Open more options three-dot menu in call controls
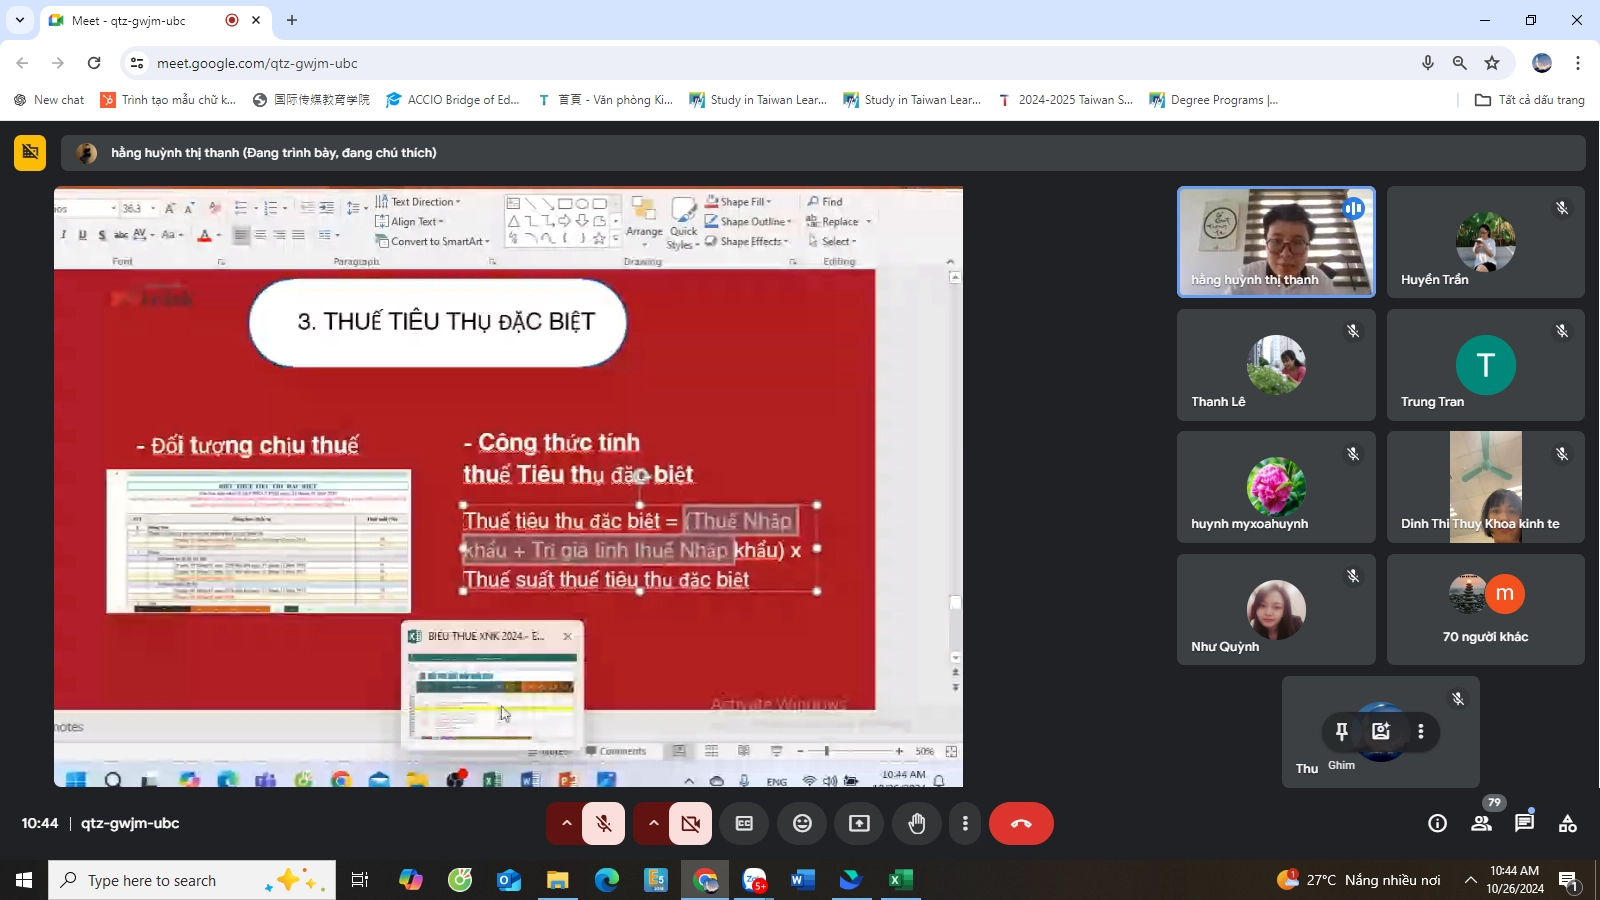The height and width of the screenshot is (900, 1600). pos(964,823)
